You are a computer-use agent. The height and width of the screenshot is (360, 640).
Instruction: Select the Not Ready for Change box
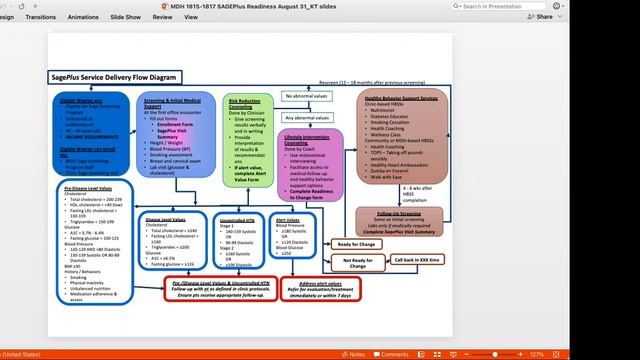coord(358,263)
